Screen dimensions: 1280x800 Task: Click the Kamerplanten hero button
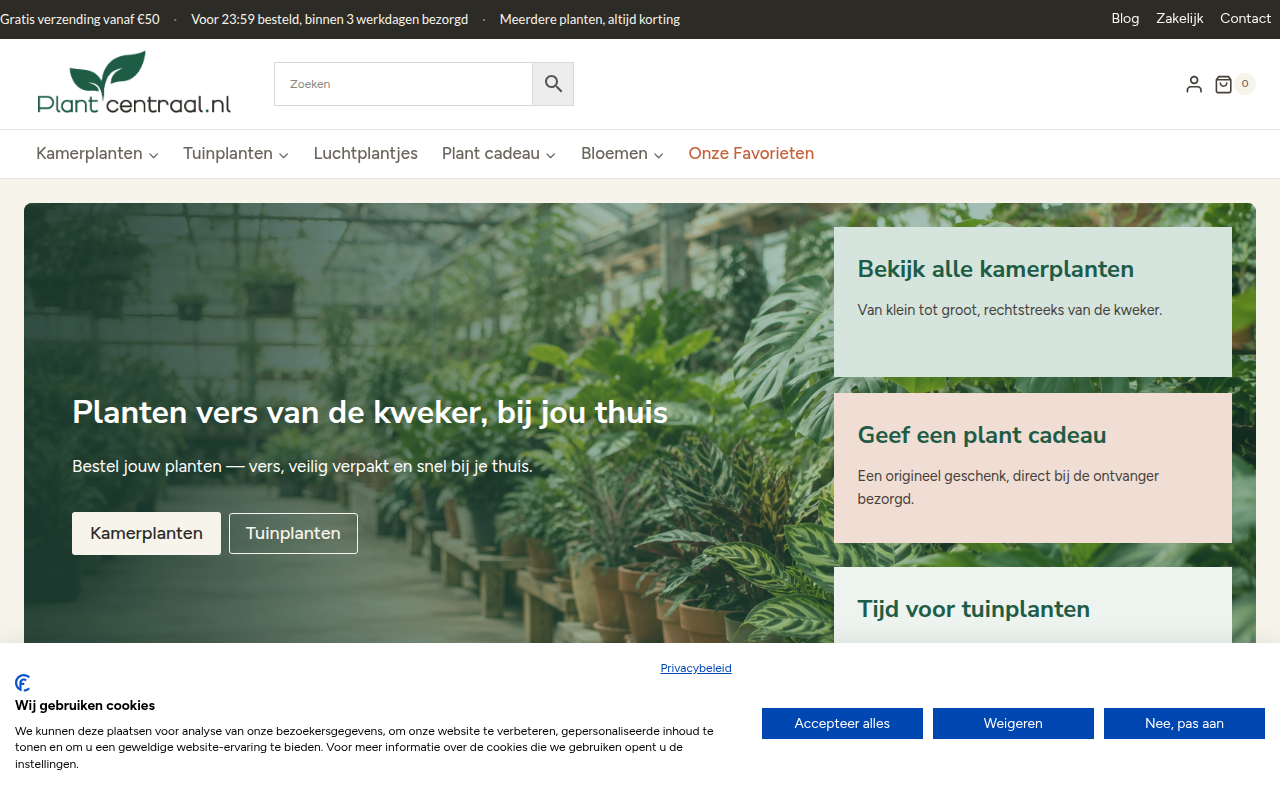(146, 533)
